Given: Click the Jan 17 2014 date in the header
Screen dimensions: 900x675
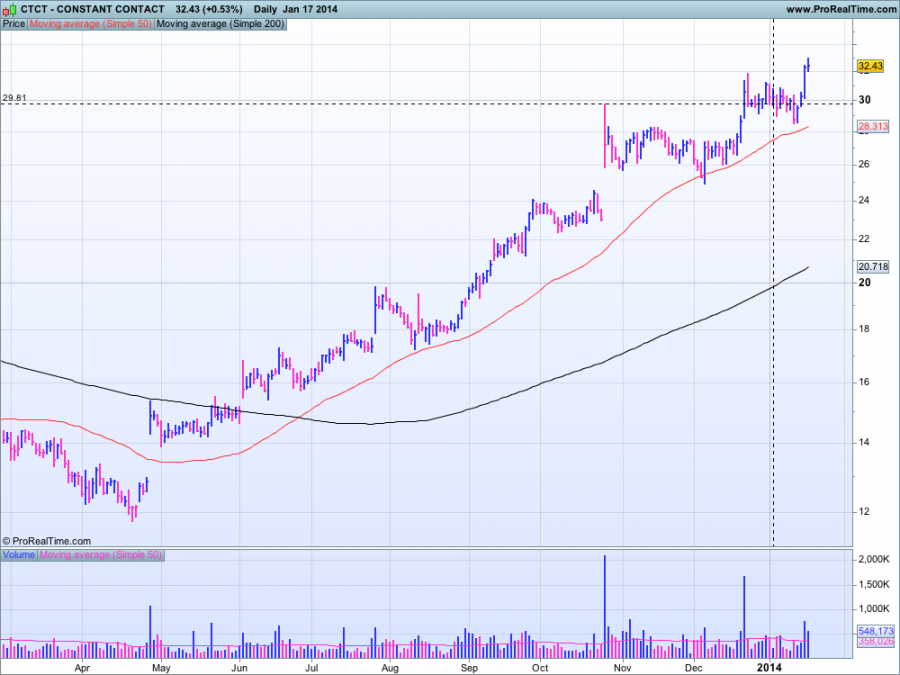Looking at the screenshot, I should coord(310,9).
